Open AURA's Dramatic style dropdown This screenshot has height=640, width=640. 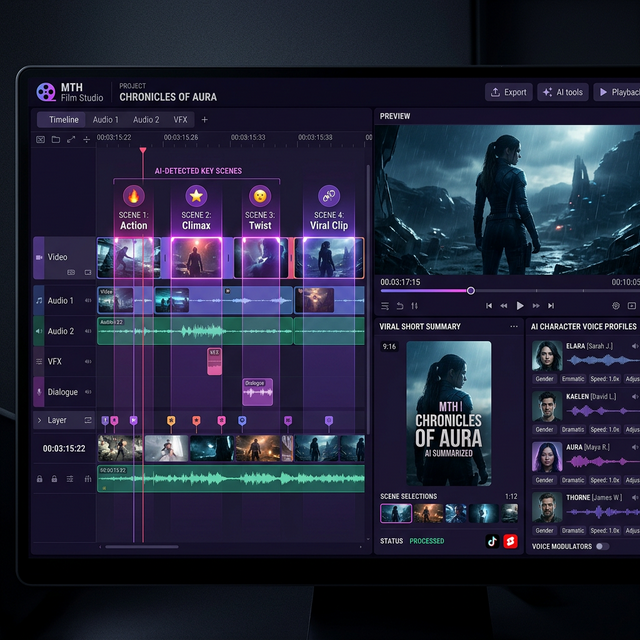pyautogui.click(x=573, y=480)
